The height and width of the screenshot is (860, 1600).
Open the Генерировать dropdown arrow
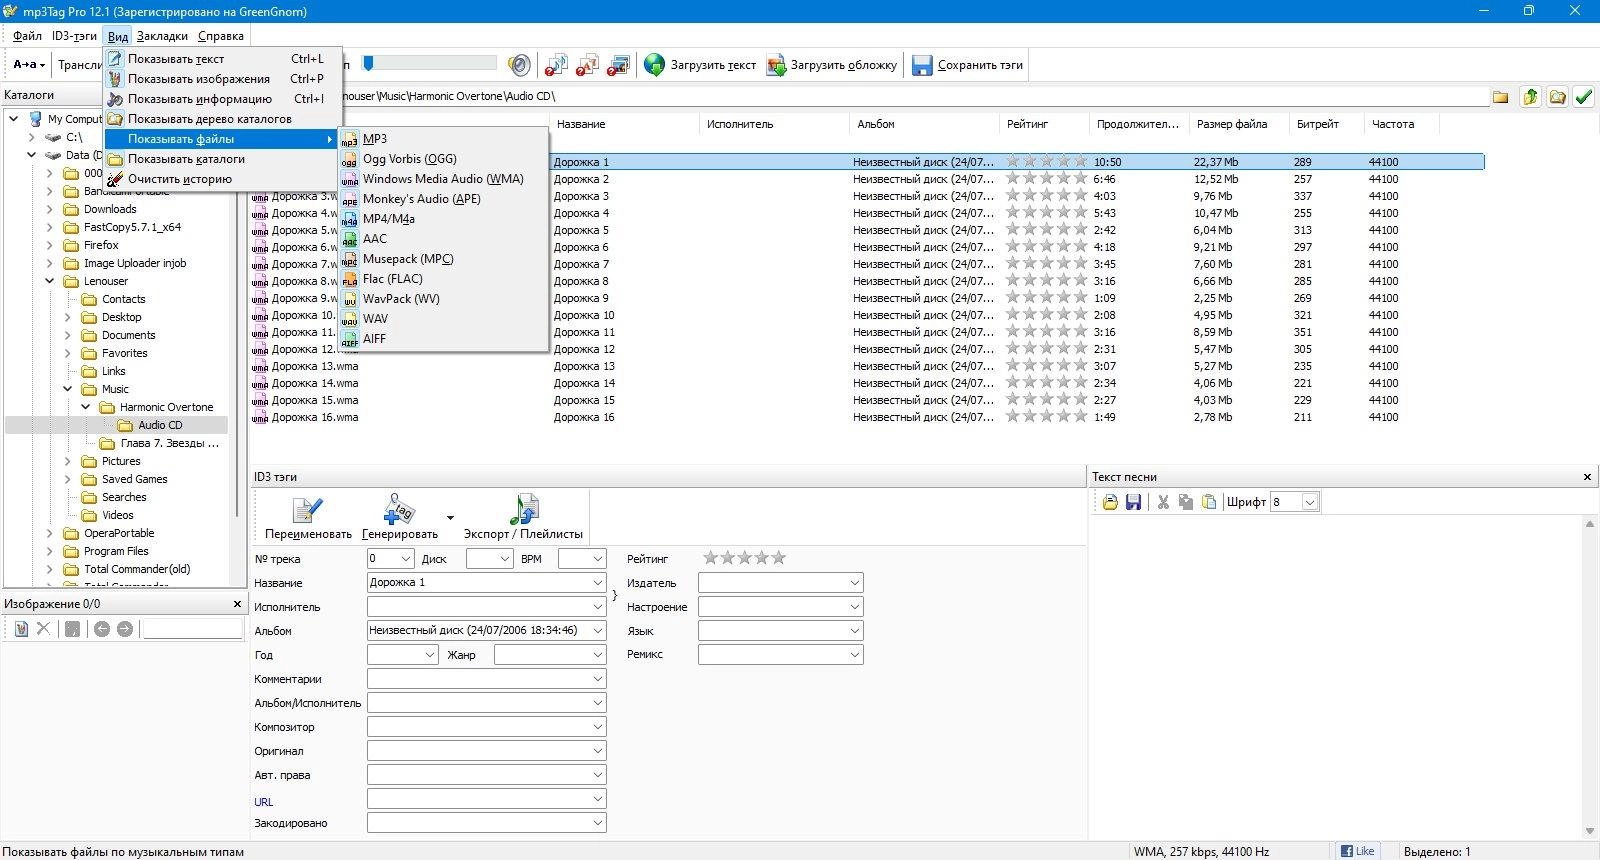pyautogui.click(x=450, y=518)
